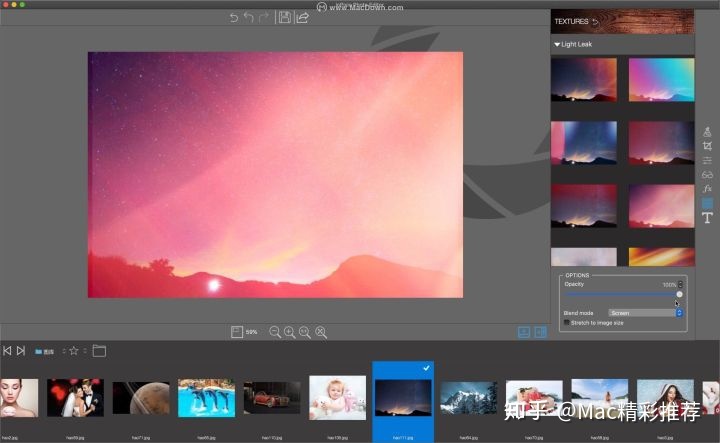Click the Redo arrow in top toolbar
720x443 pixels.
tap(264, 18)
